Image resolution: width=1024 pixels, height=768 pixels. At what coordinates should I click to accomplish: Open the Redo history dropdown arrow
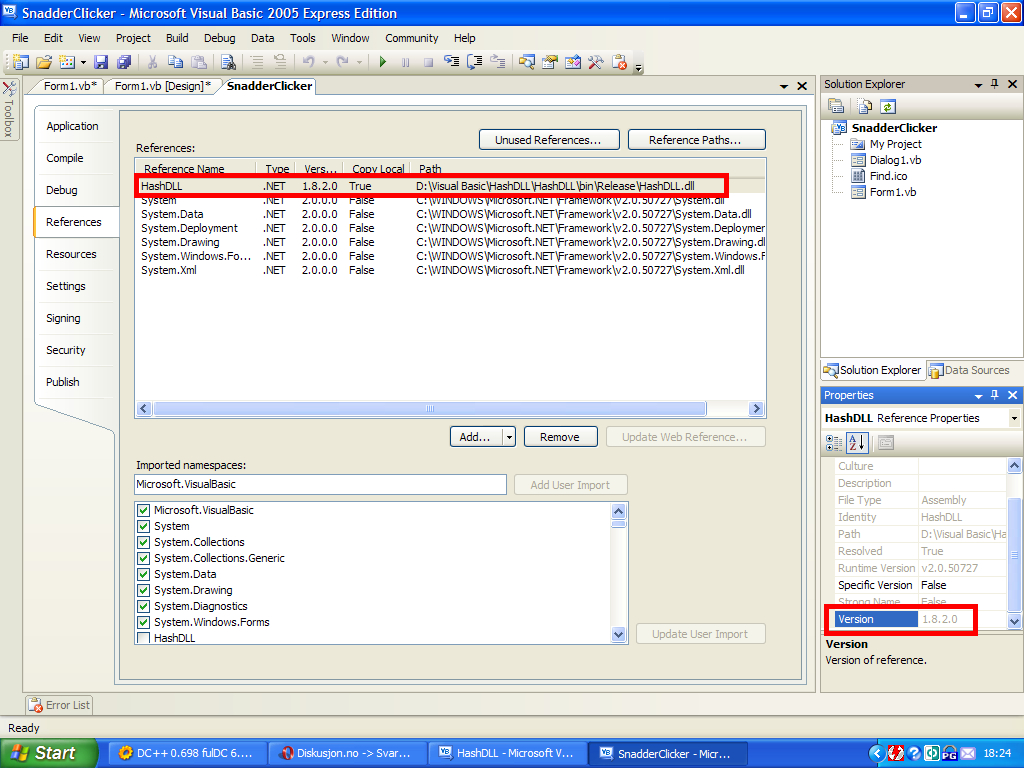click(359, 63)
